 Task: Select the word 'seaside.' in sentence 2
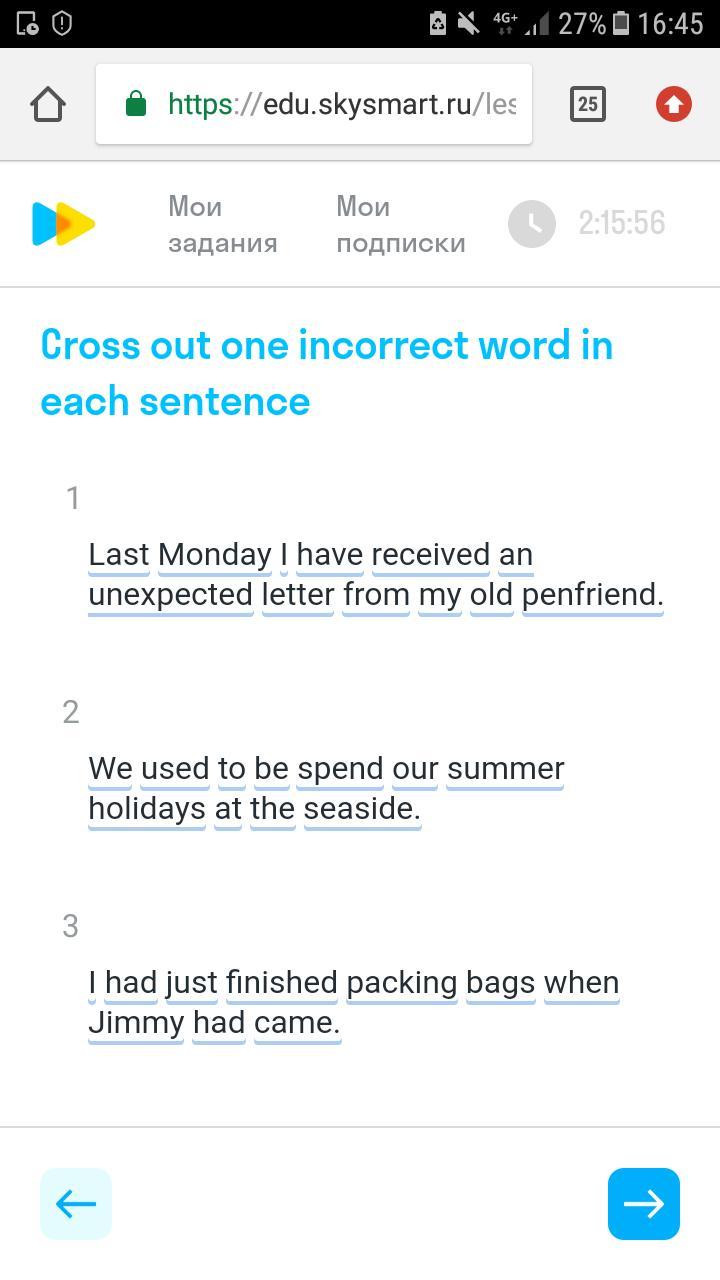pyautogui.click(x=362, y=809)
